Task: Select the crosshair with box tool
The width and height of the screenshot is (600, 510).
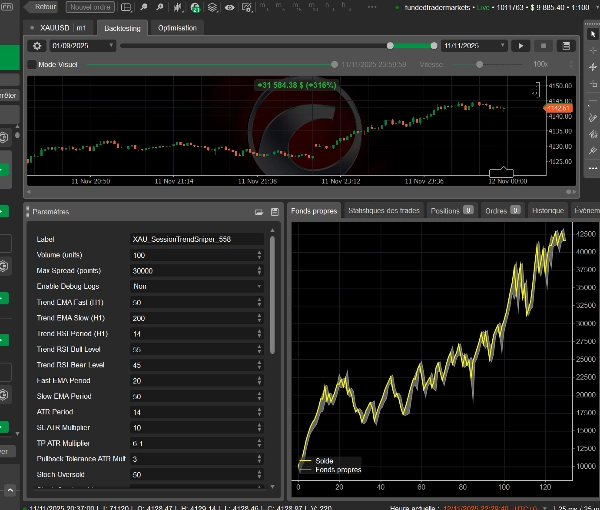Action: point(593,84)
